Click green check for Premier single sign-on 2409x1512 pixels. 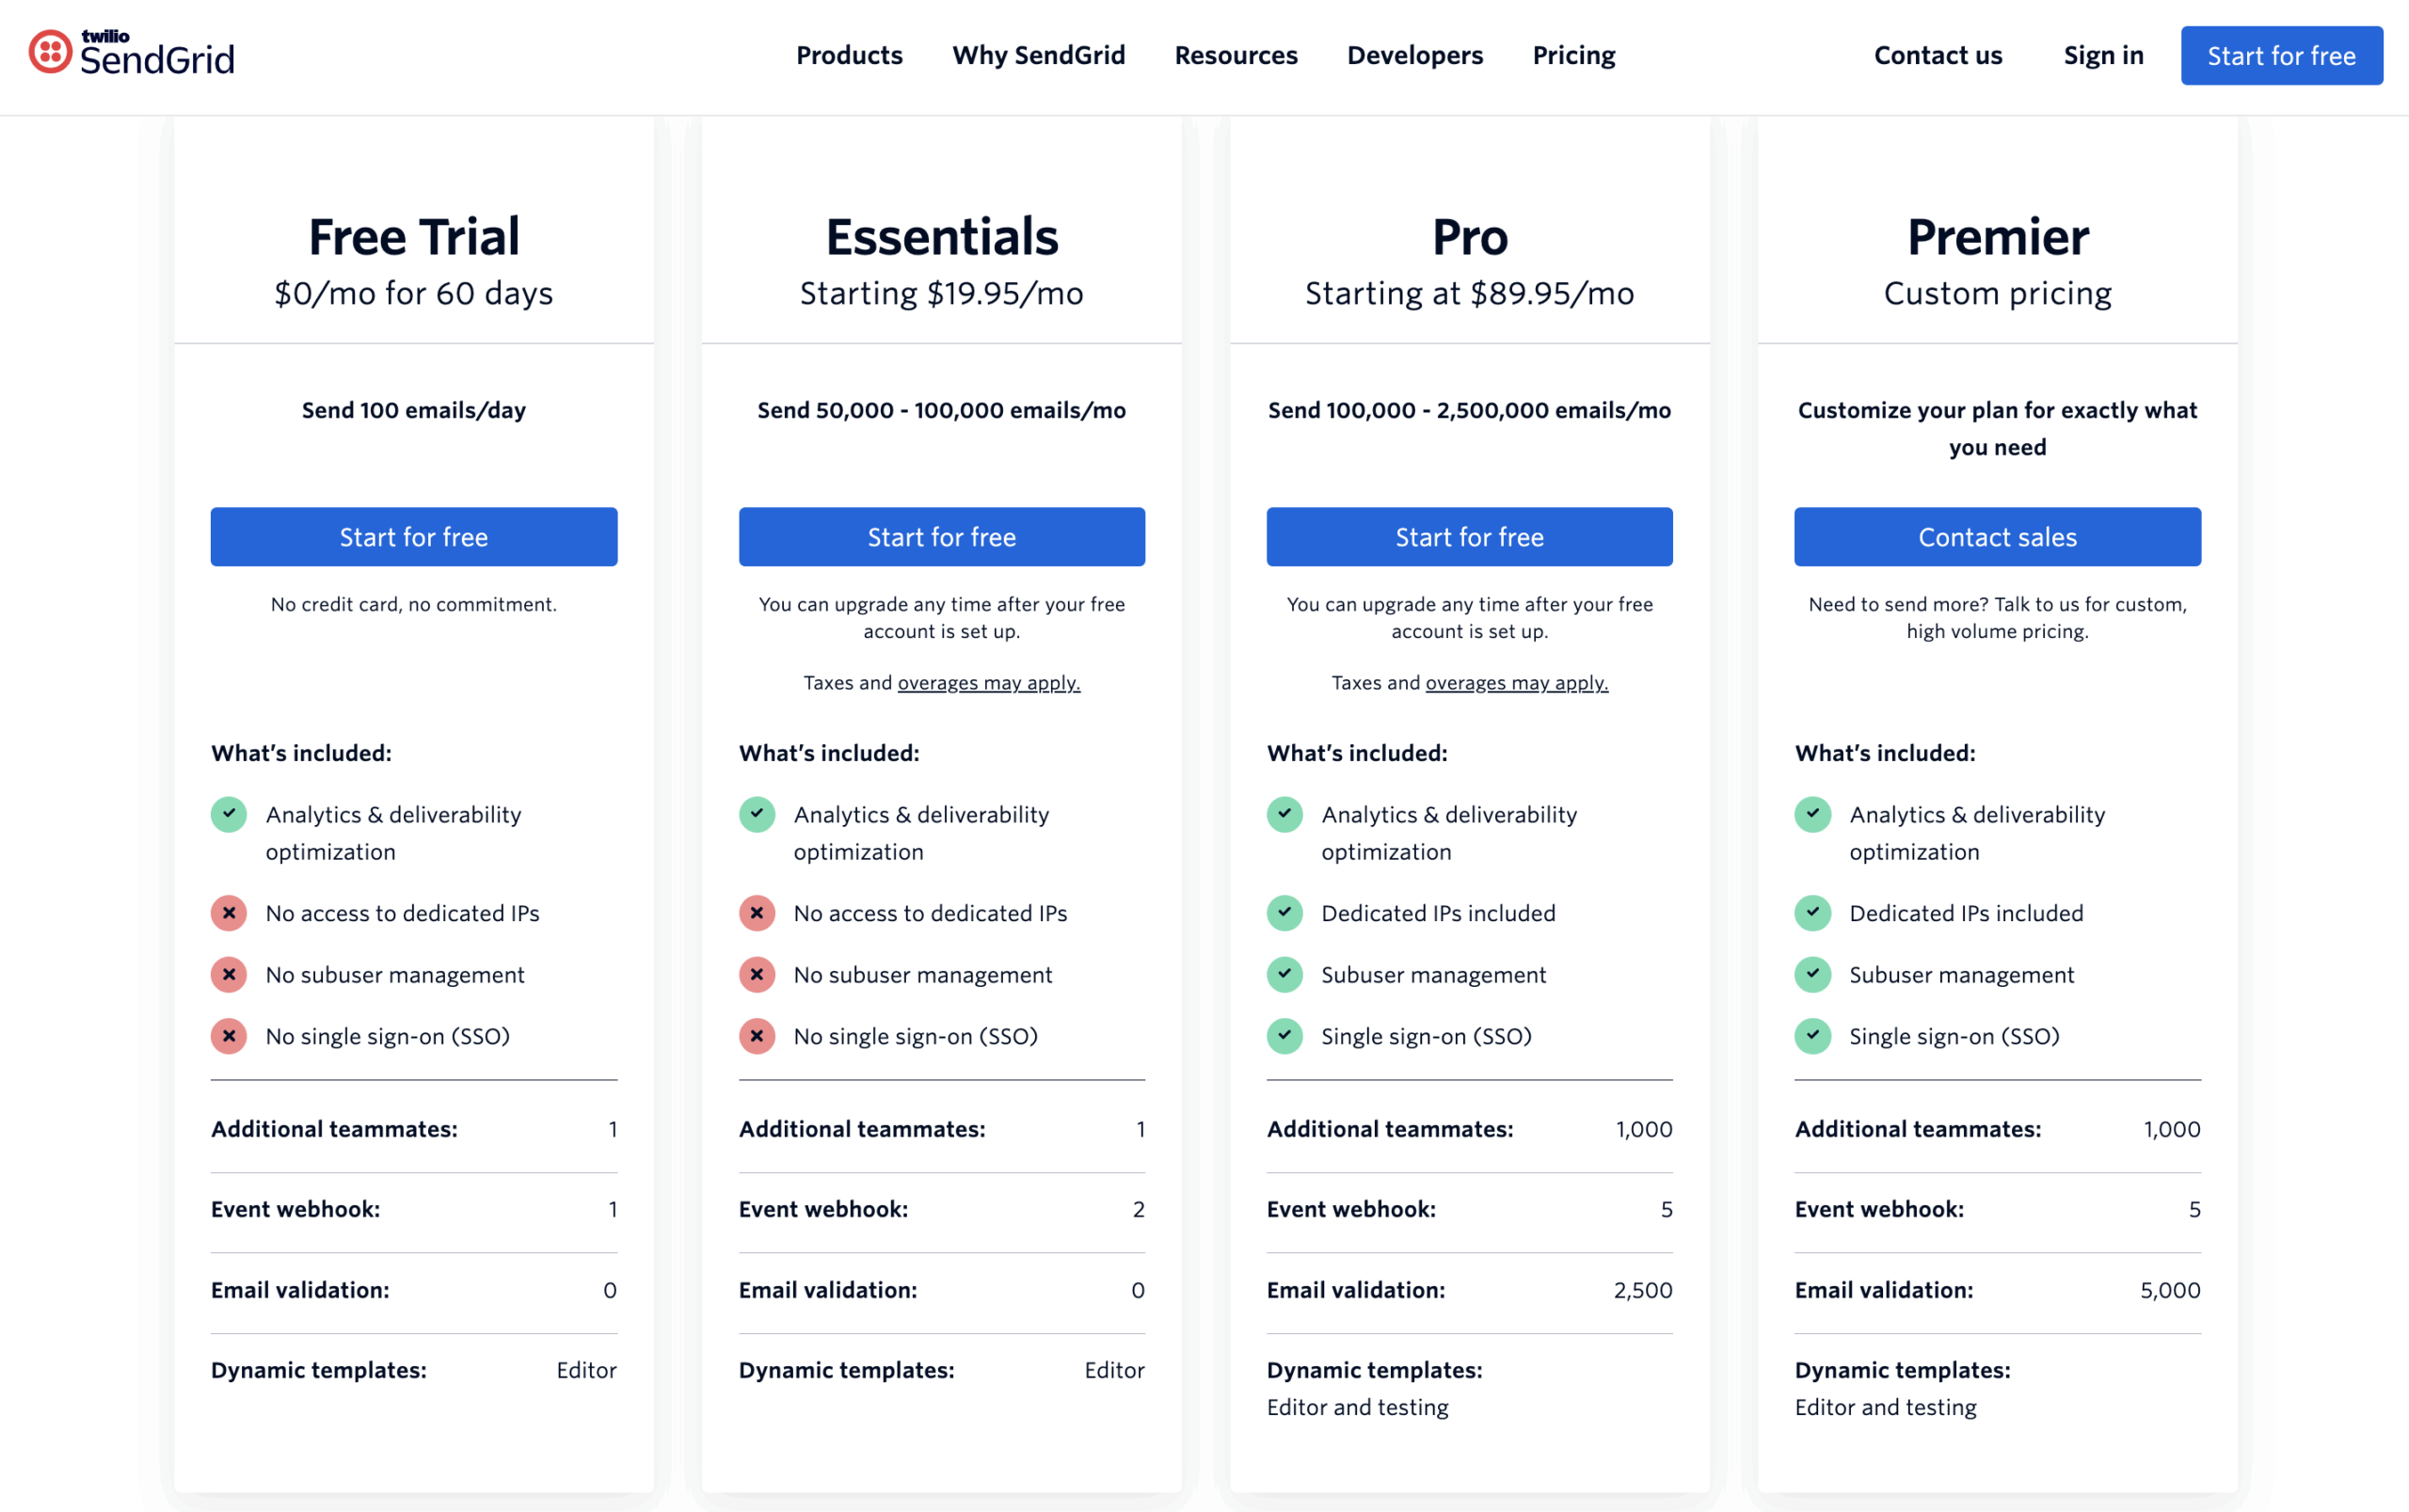pos(1813,1036)
